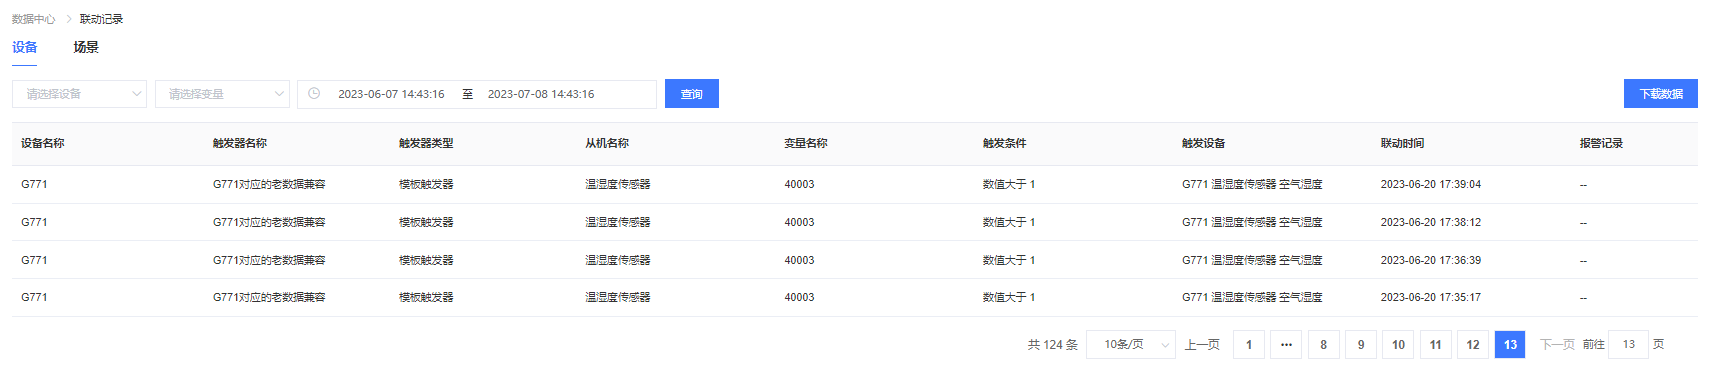This screenshot has width=1711, height=389.
Task: Select the row triggered at 17:39:04
Action: coord(855,184)
